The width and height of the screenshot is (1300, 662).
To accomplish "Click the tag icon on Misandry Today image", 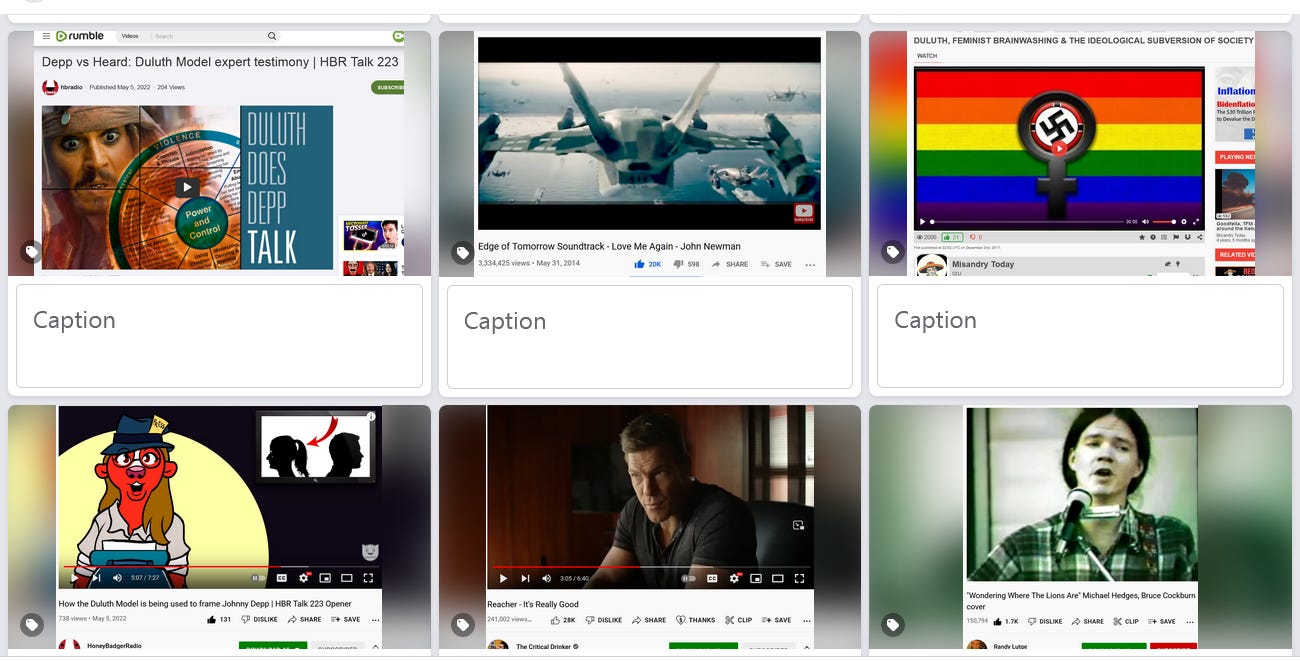I will click(893, 252).
